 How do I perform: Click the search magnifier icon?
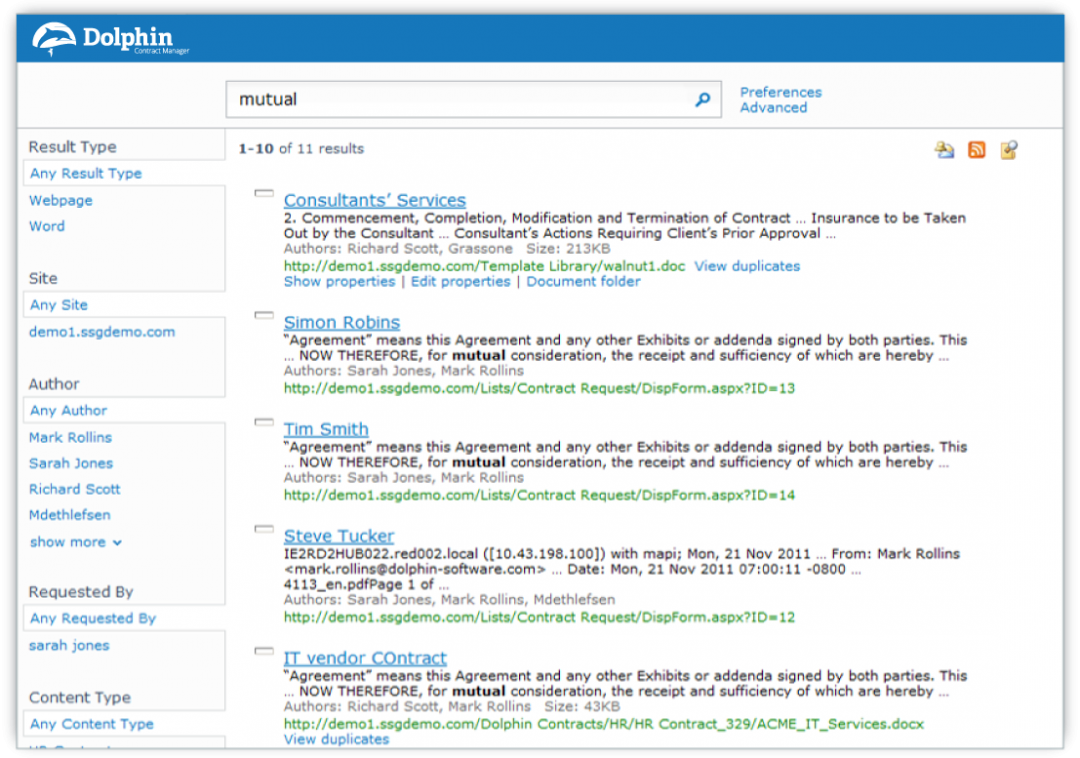(x=703, y=99)
